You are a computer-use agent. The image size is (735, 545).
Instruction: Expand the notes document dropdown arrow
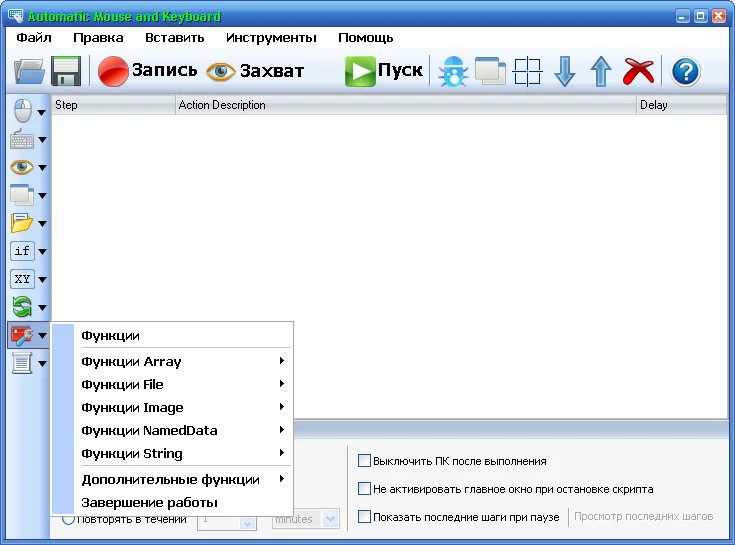[42, 364]
